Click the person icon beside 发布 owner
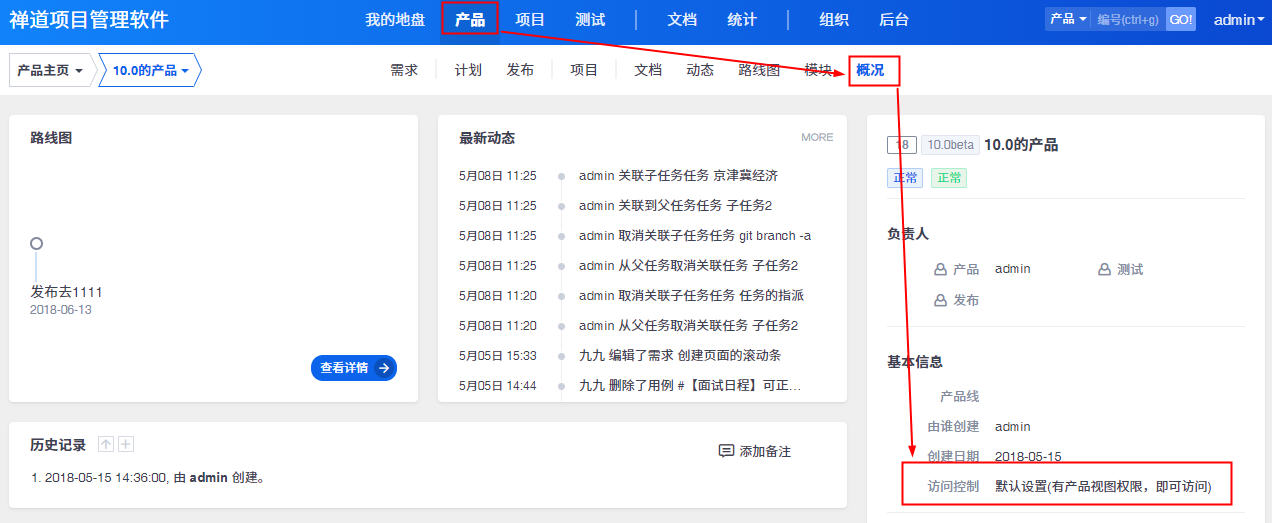 coord(940,300)
